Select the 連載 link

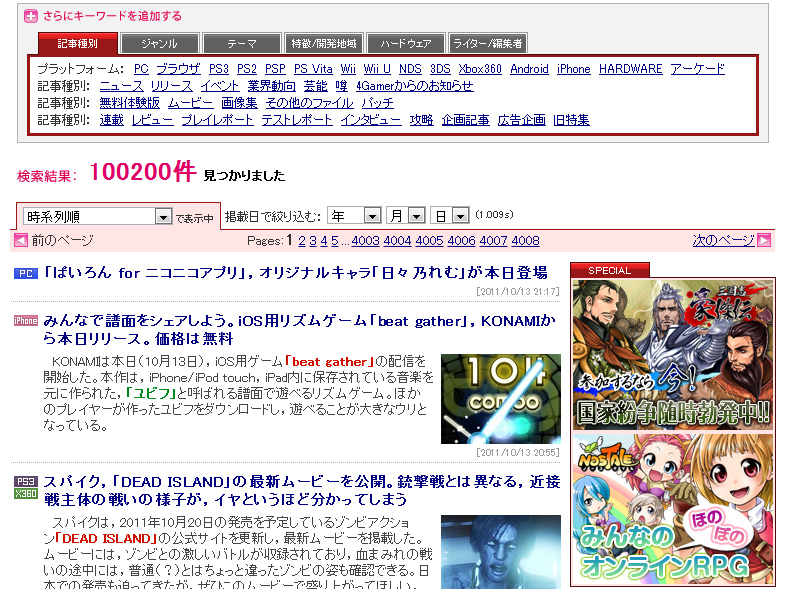(x=112, y=120)
